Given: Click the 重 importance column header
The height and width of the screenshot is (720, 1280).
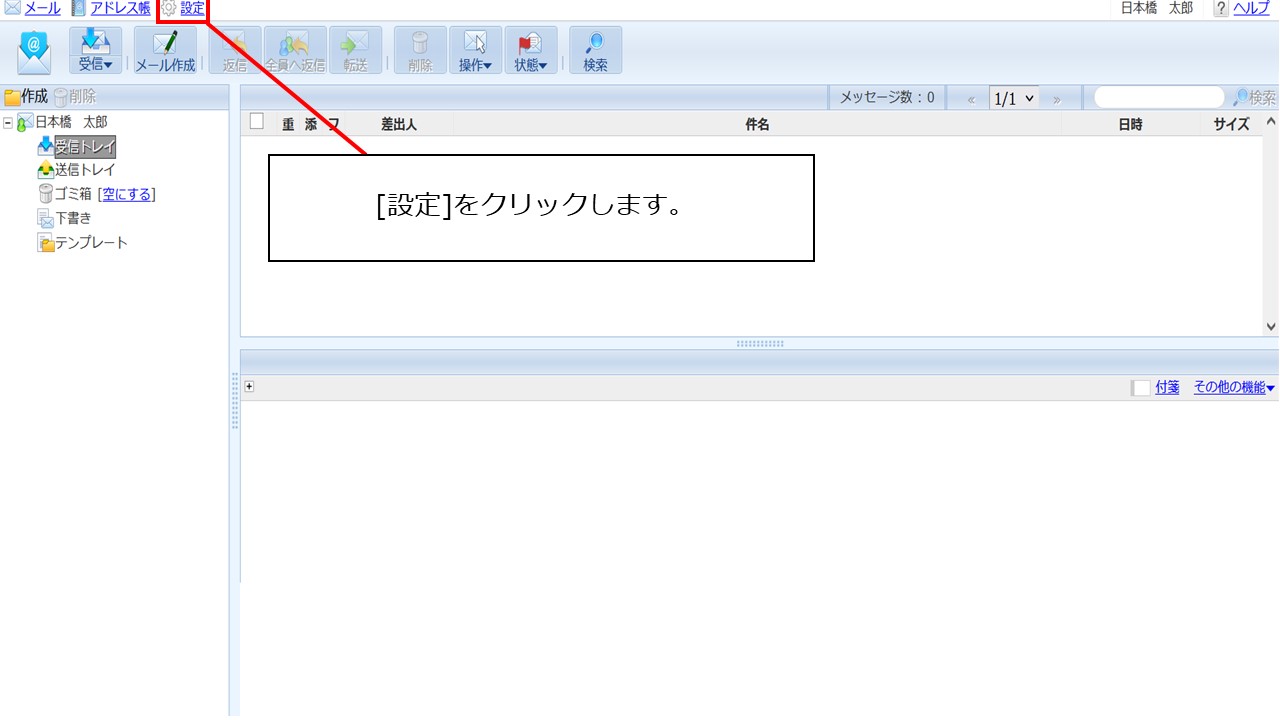Looking at the screenshot, I should [x=288, y=124].
